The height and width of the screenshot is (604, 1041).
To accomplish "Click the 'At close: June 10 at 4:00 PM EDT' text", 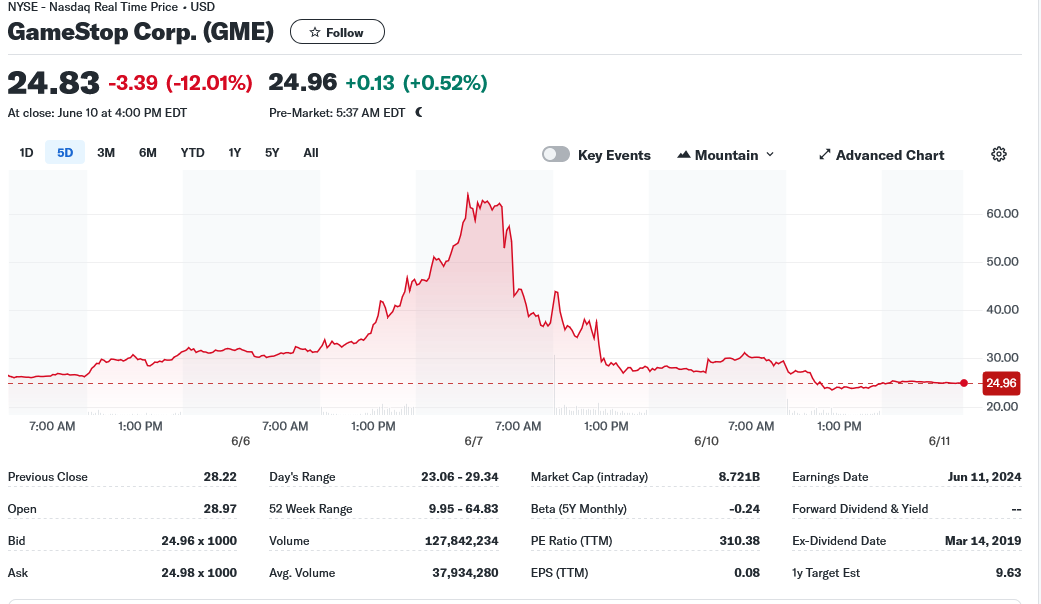I will point(97,113).
